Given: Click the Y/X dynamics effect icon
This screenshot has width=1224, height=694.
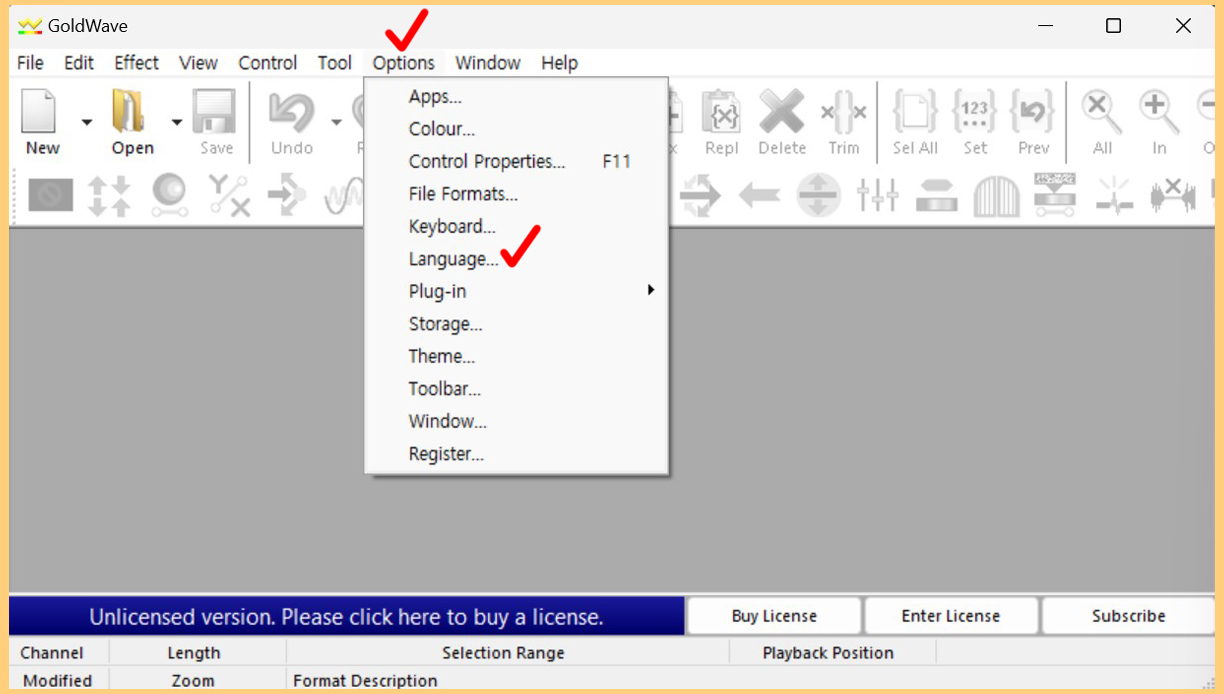Looking at the screenshot, I should point(229,195).
